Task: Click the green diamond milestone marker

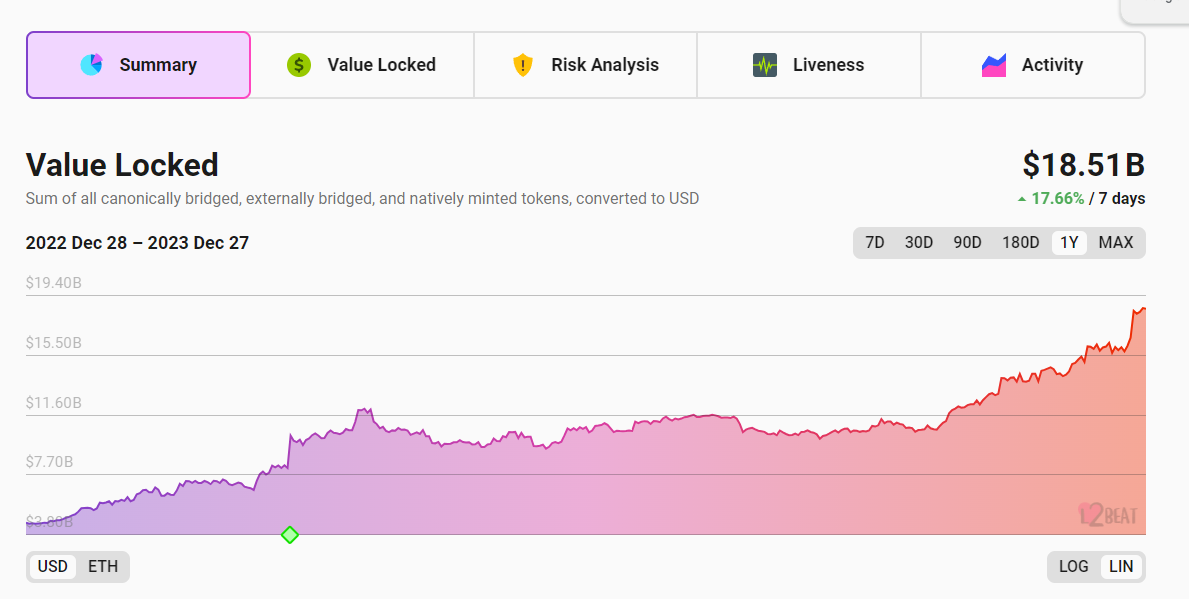Action: pos(290,535)
